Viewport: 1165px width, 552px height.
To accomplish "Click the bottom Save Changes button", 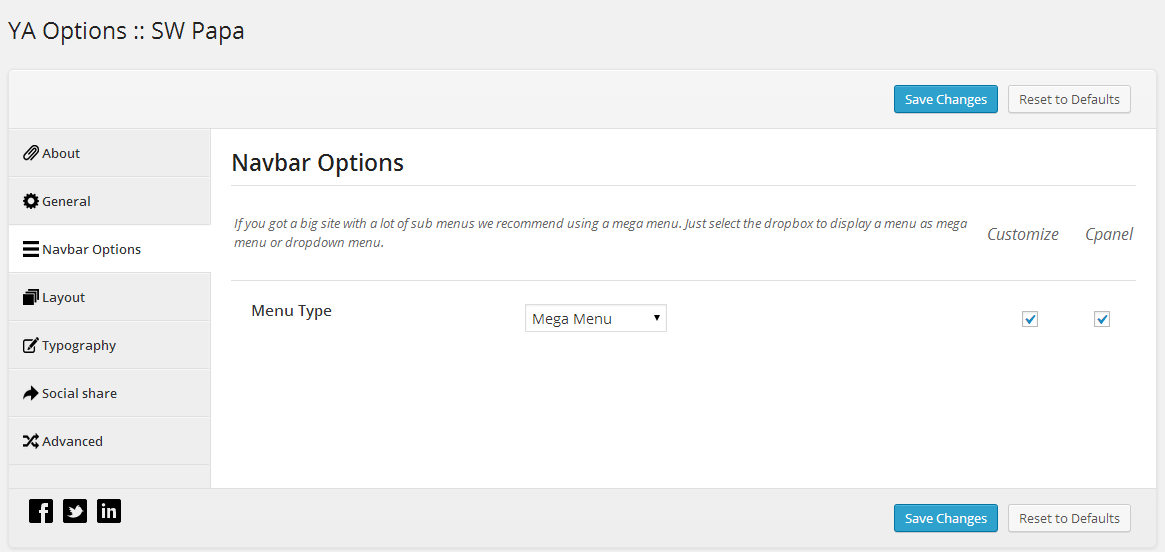I will tap(946, 518).
